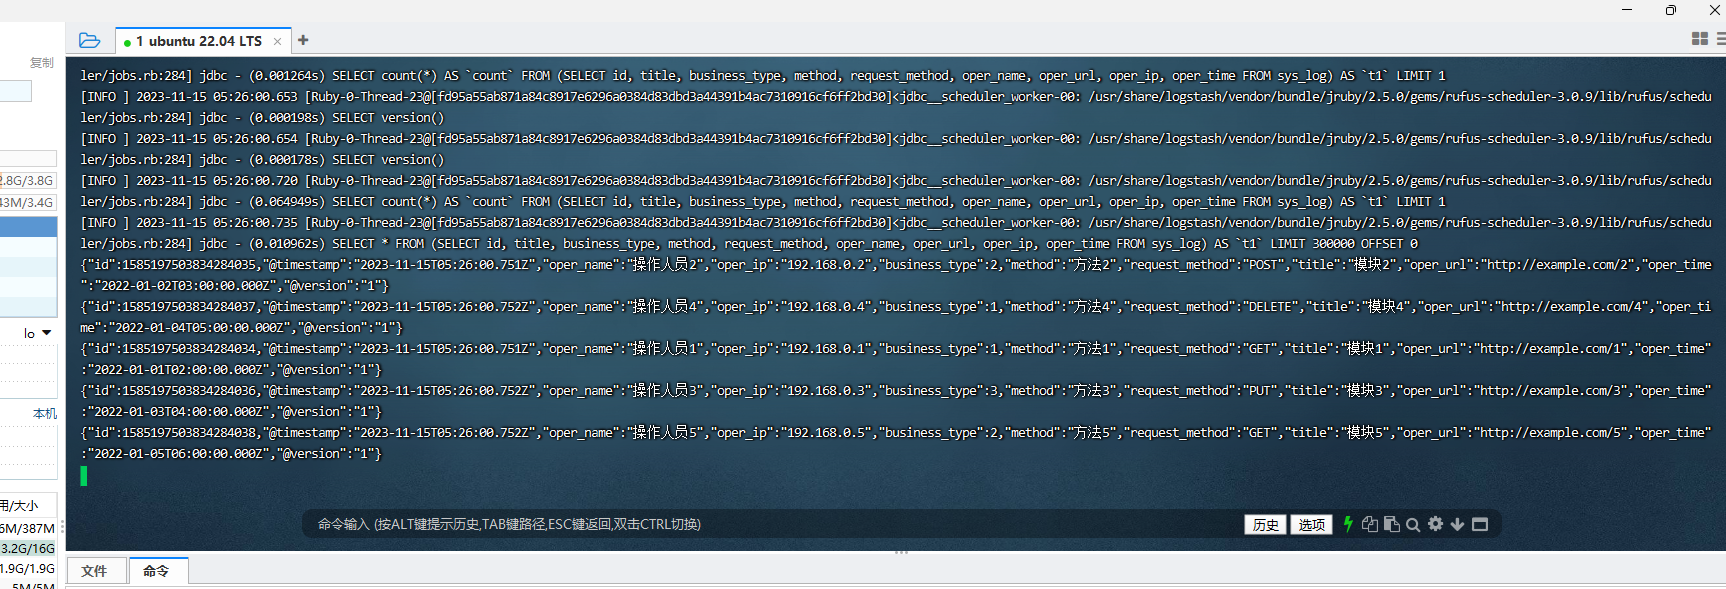This screenshot has height=589, width=1726.
Task: Open terminal search magnifier icon
Action: (1413, 524)
